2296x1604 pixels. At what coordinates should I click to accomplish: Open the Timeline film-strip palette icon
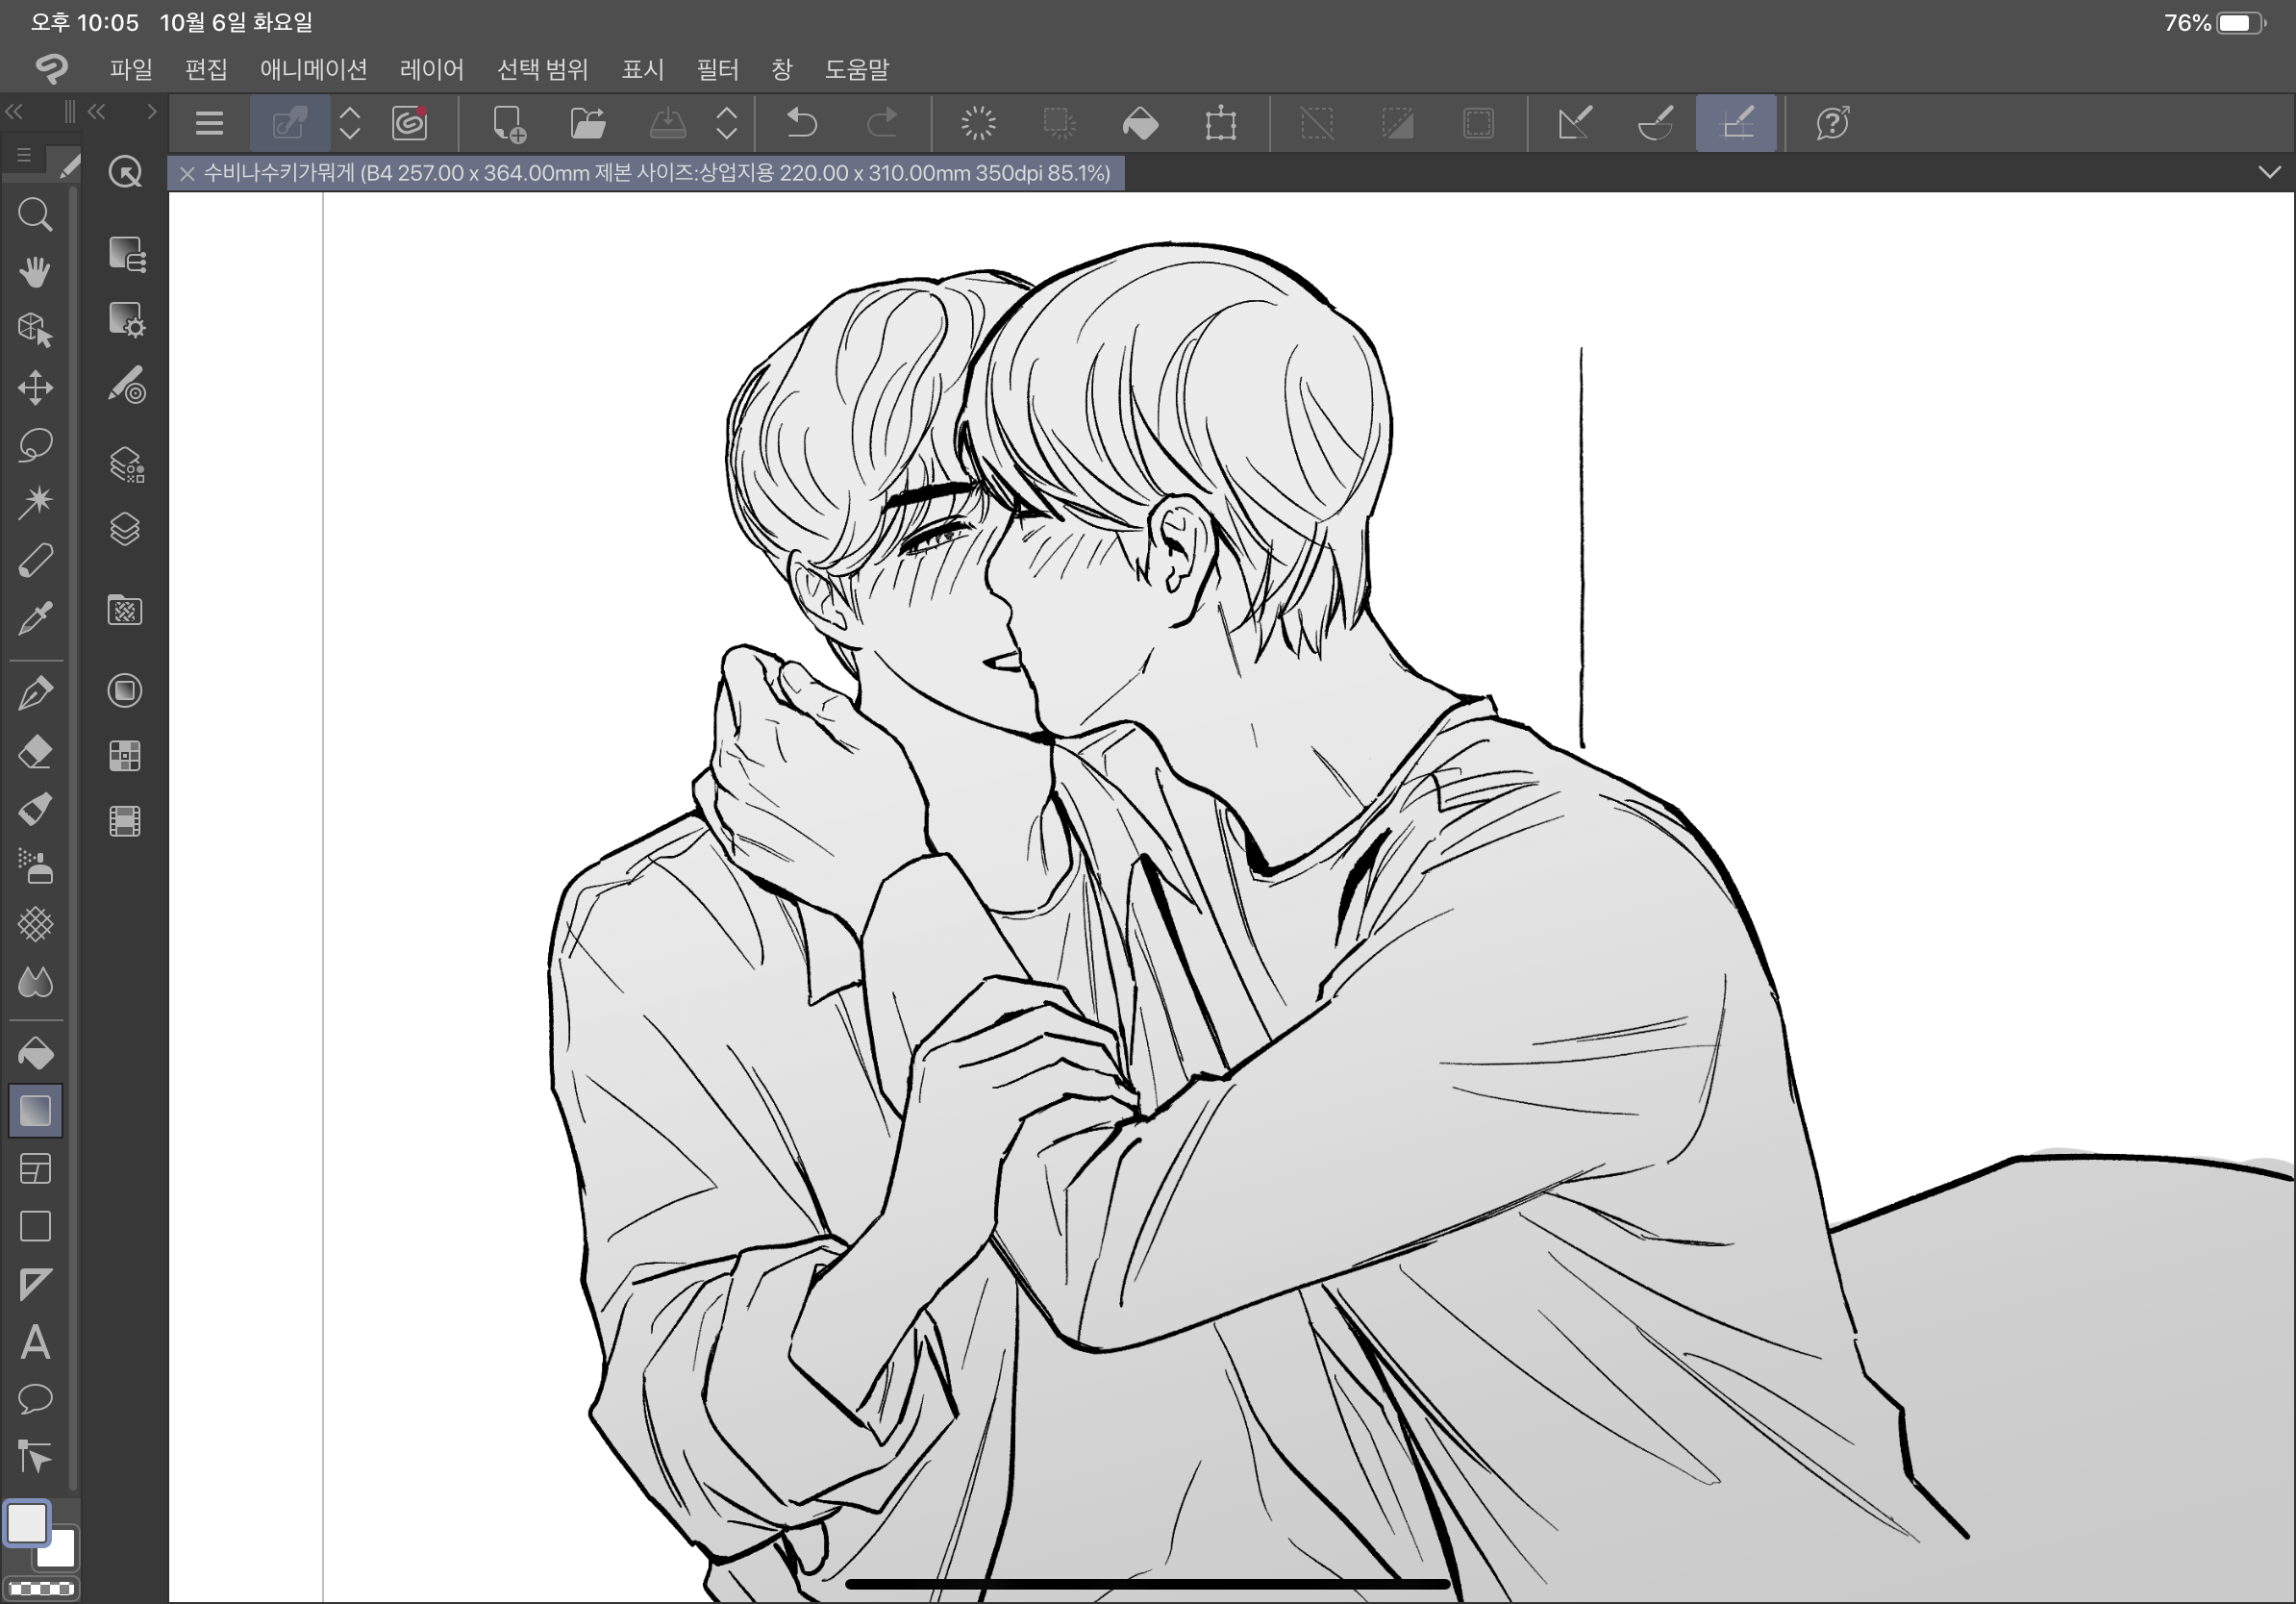(x=125, y=822)
